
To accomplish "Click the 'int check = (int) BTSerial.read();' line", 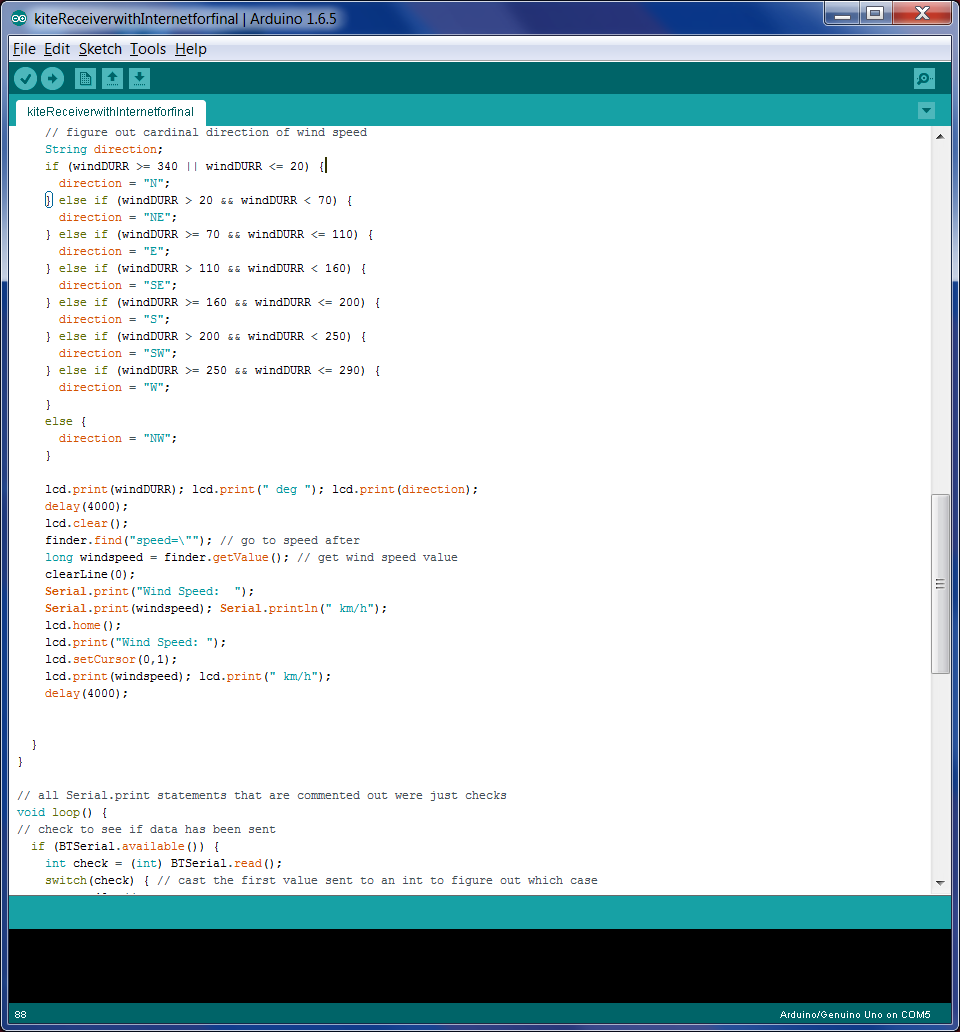I will coord(163,864).
